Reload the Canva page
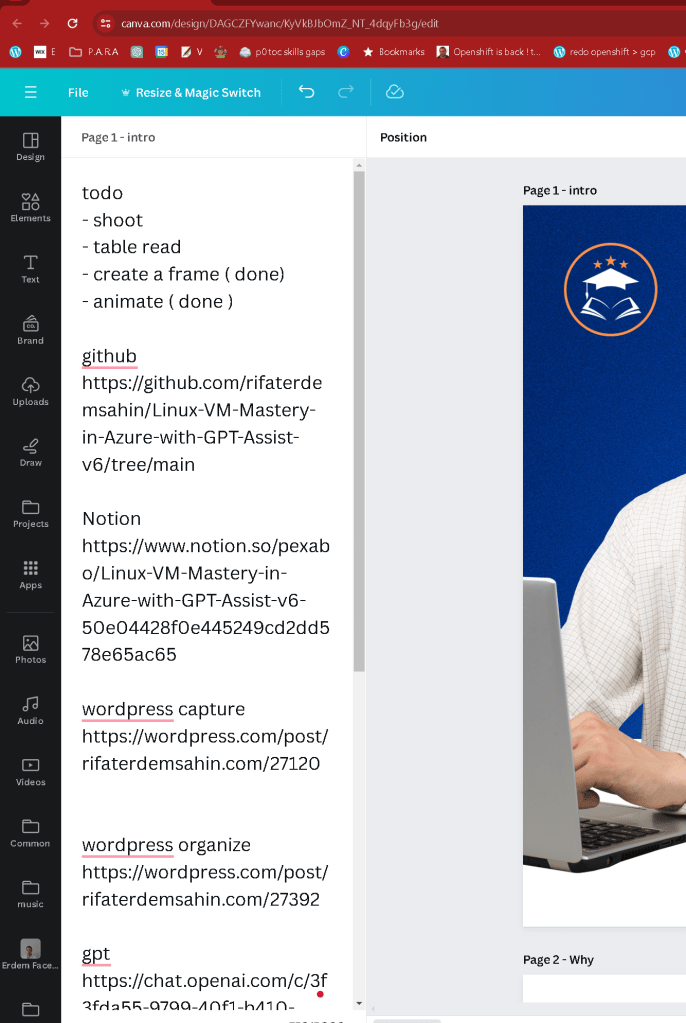 (x=72, y=23)
